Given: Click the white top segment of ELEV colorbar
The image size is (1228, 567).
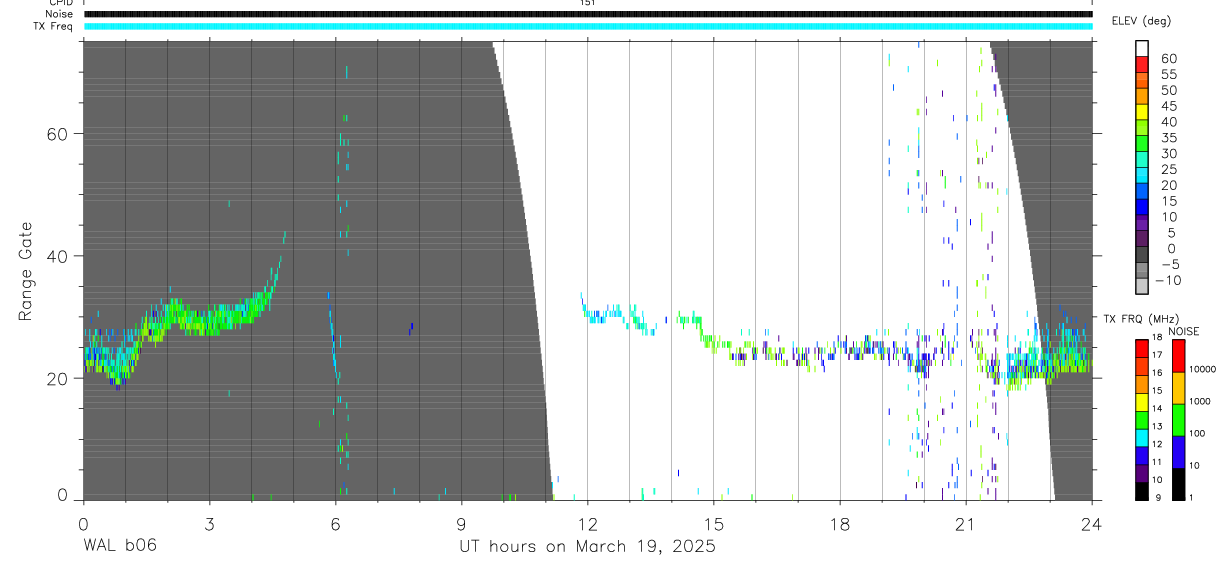Looking at the screenshot, I should point(1142,48).
